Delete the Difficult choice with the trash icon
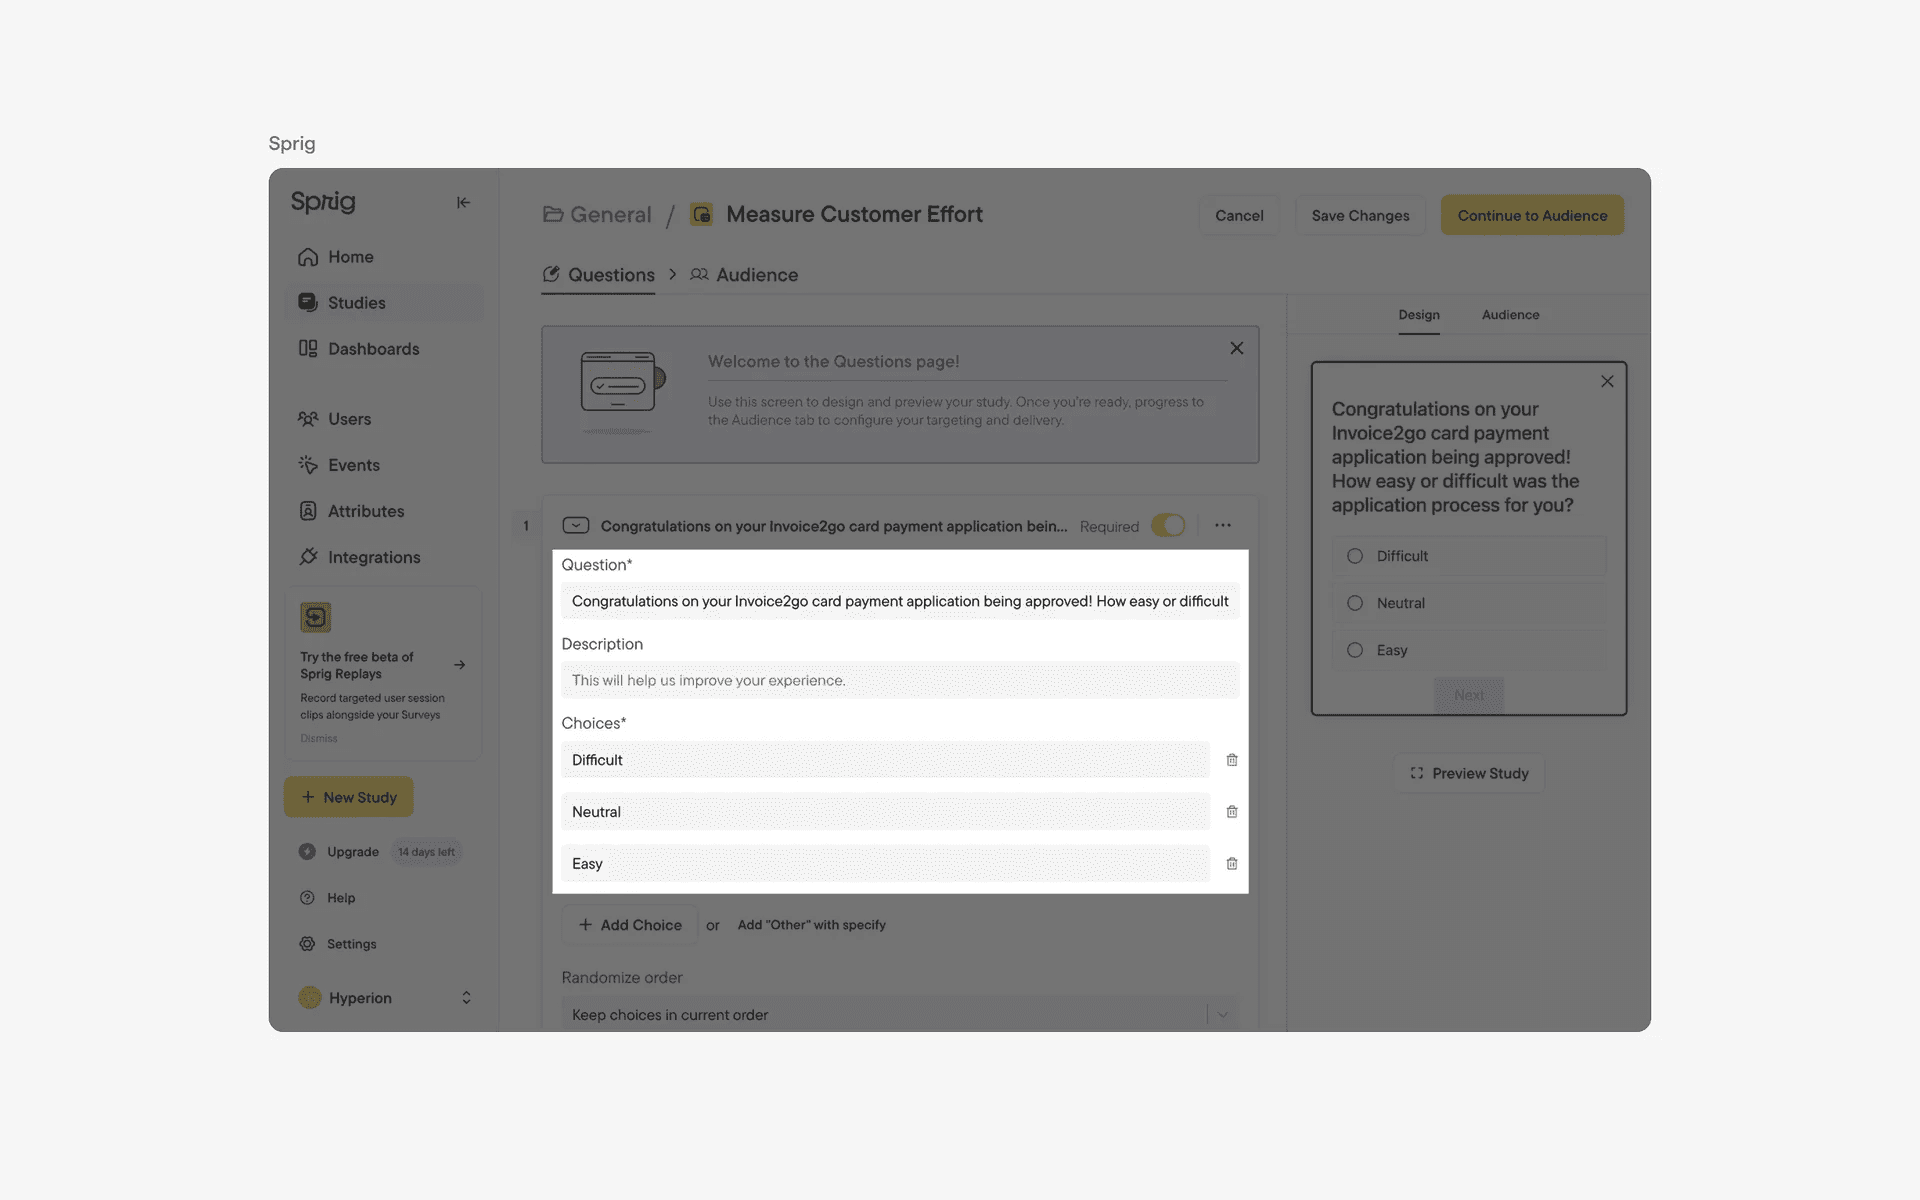 (x=1232, y=760)
